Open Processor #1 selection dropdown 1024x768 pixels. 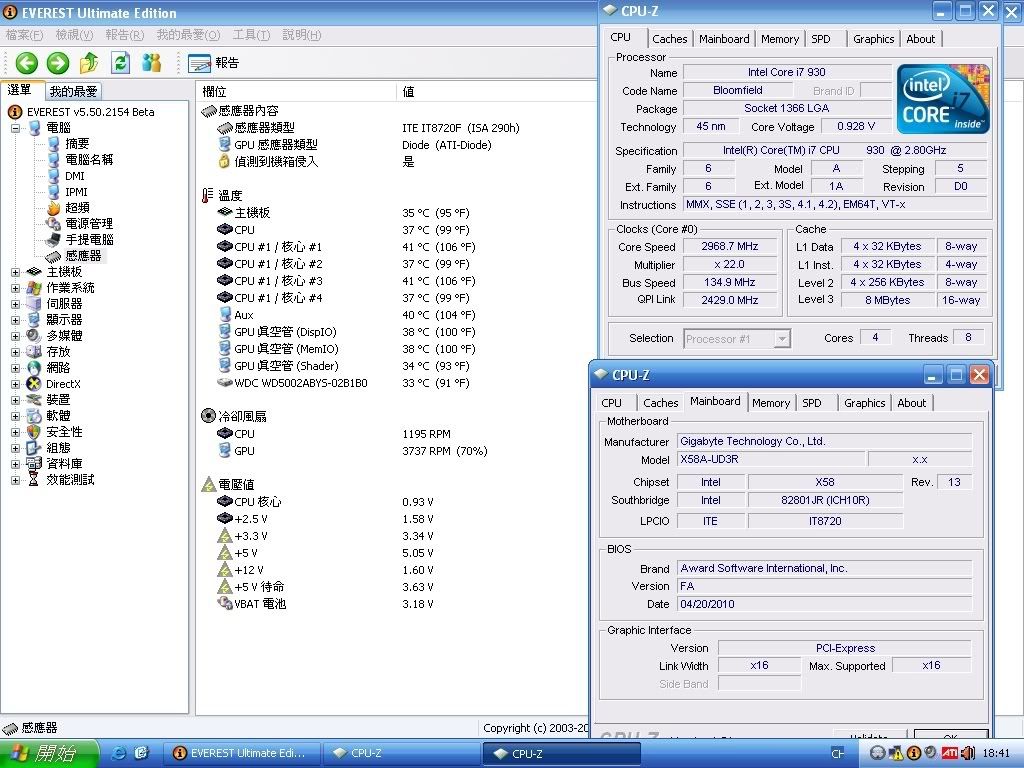click(x=782, y=339)
